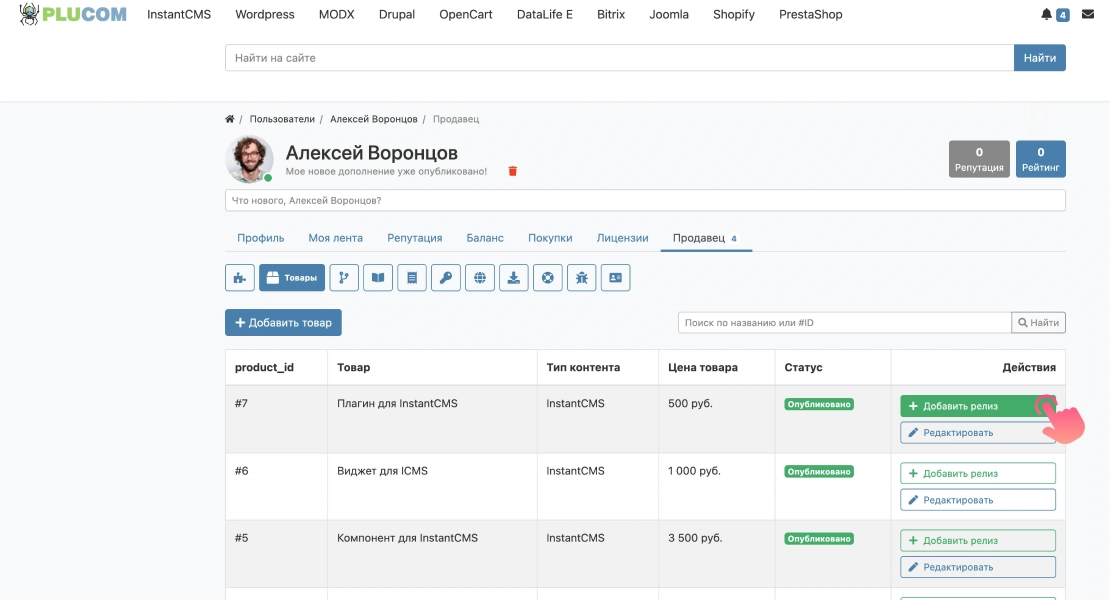Click the Что нового status input
This screenshot has width=1110, height=600.
pyautogui.click(x=645, y=200)
